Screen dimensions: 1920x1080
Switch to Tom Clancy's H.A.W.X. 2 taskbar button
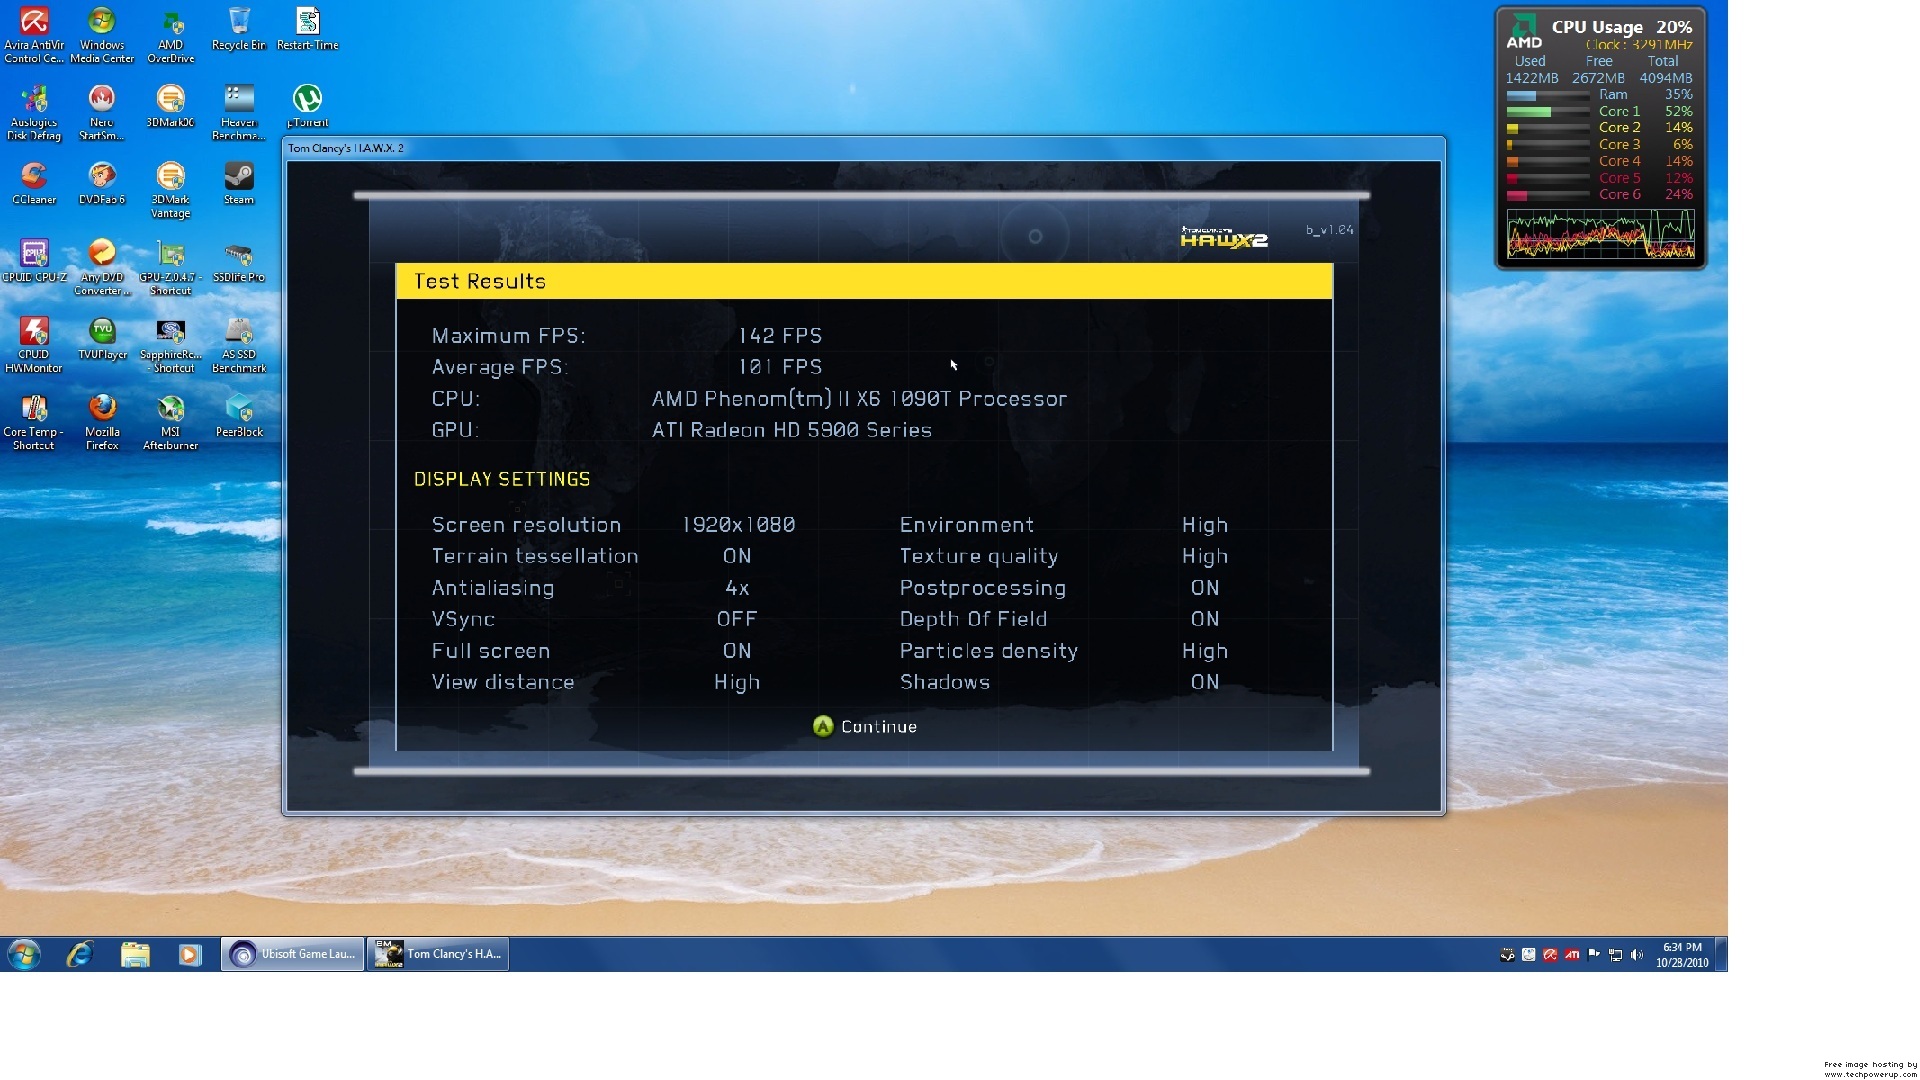pos(439,954)
